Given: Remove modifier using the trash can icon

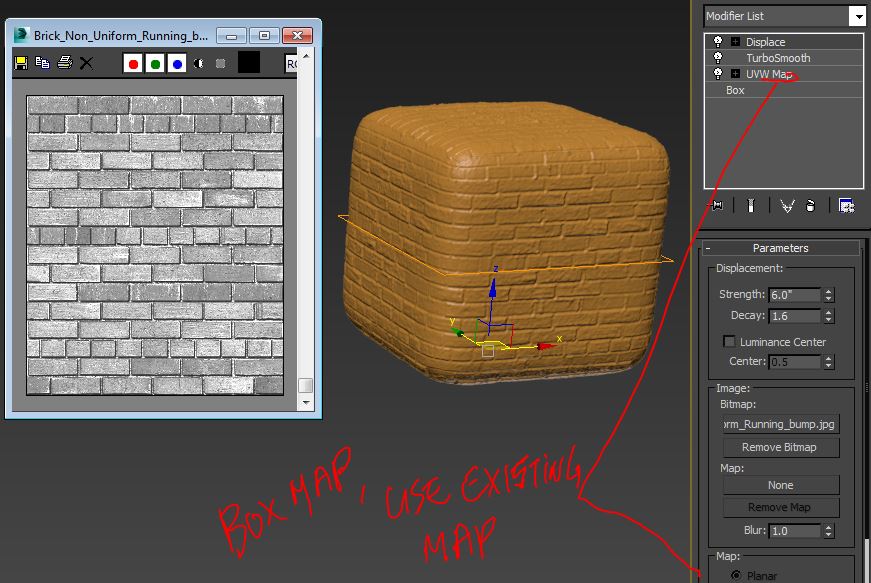Looking at the screenshot, I should pos(810,206).
